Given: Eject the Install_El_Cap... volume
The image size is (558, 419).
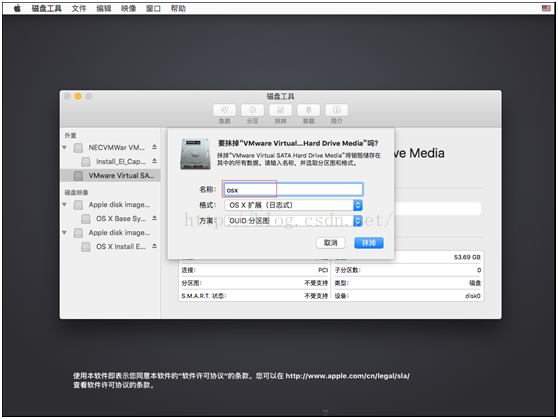Looking at the screenshot, I should point(154,161).
